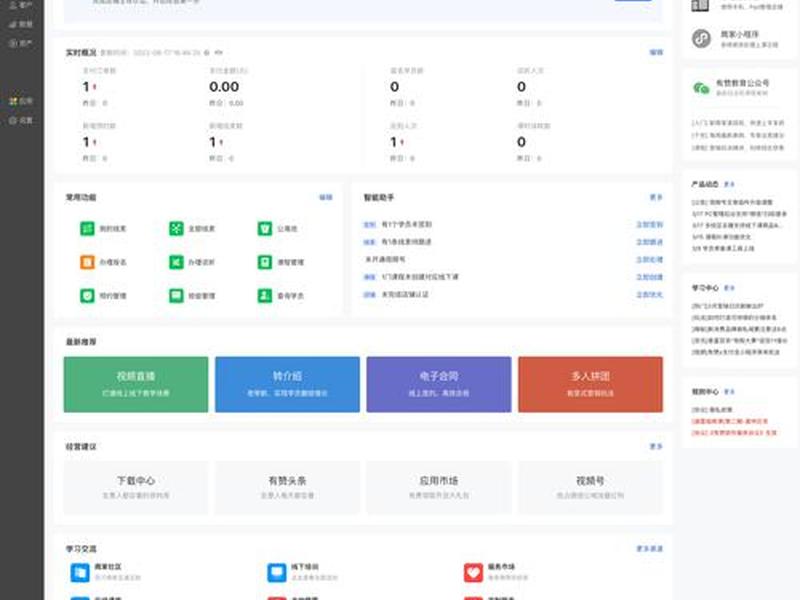Image resolution: width=800 pixels, height=600 pixels.
Task: Open 全部线索 shortcut icon
Action: click(x=176, y=228)
